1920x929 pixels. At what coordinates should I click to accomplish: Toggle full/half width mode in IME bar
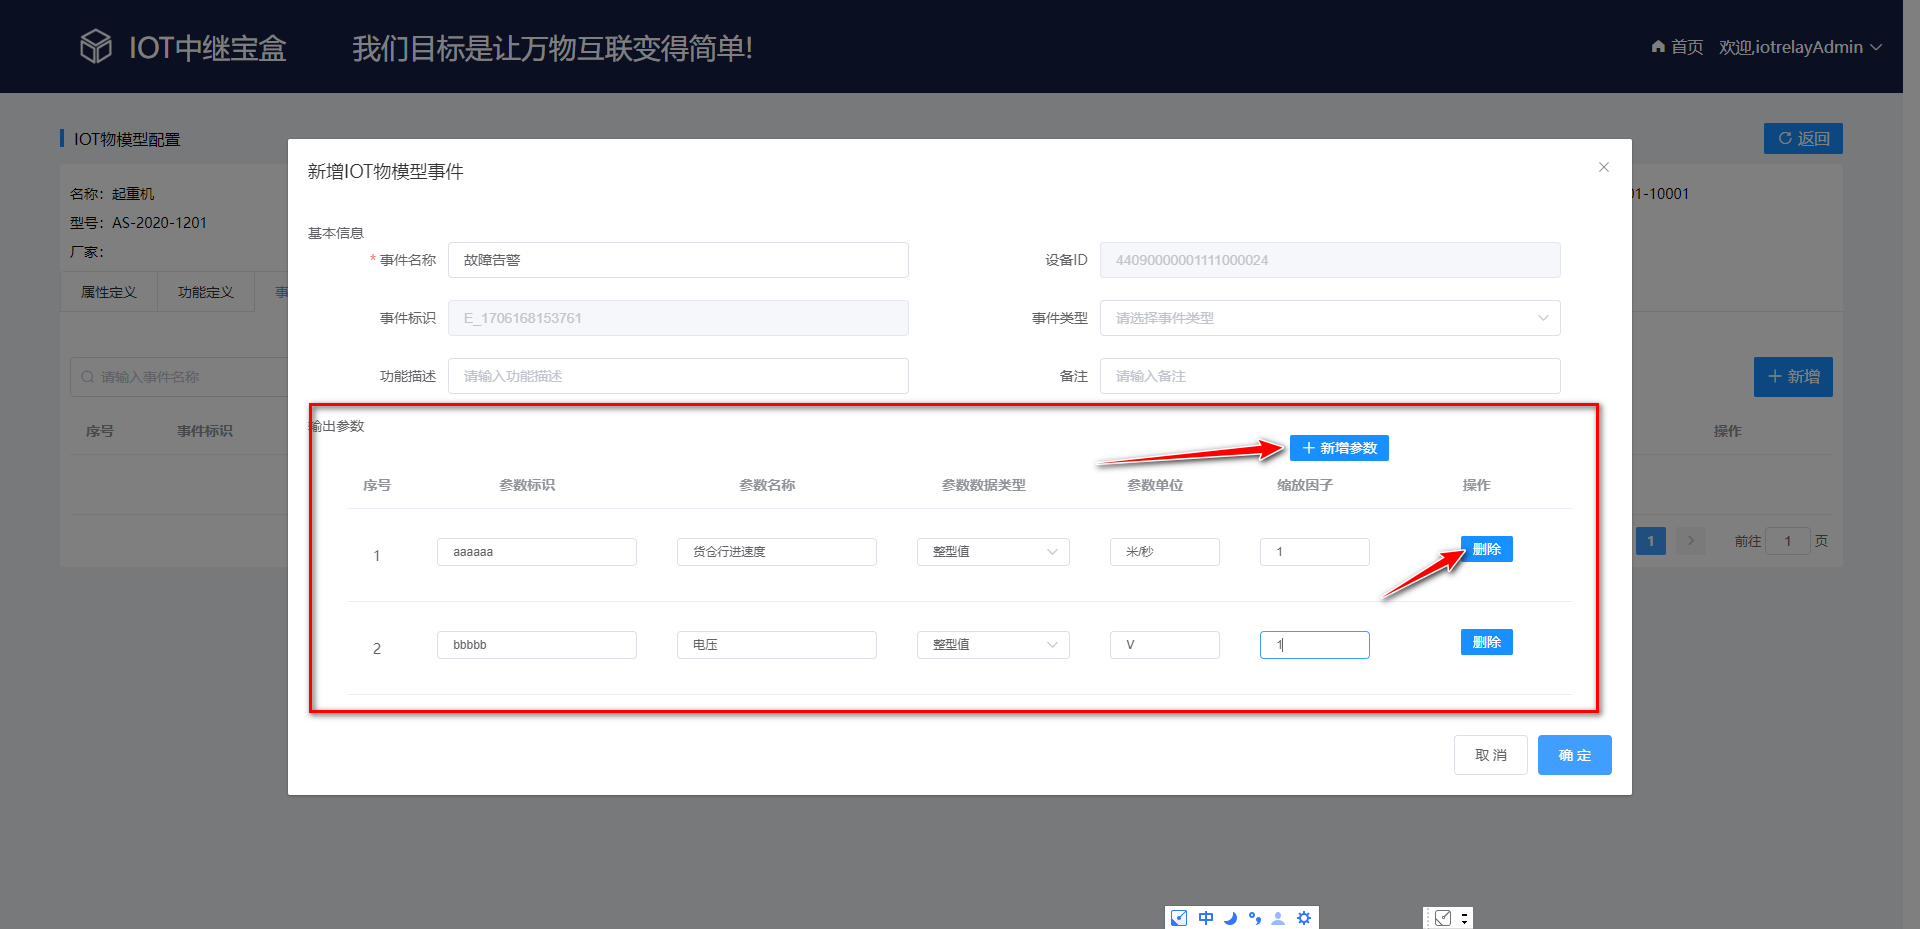tap(1178, 917)
